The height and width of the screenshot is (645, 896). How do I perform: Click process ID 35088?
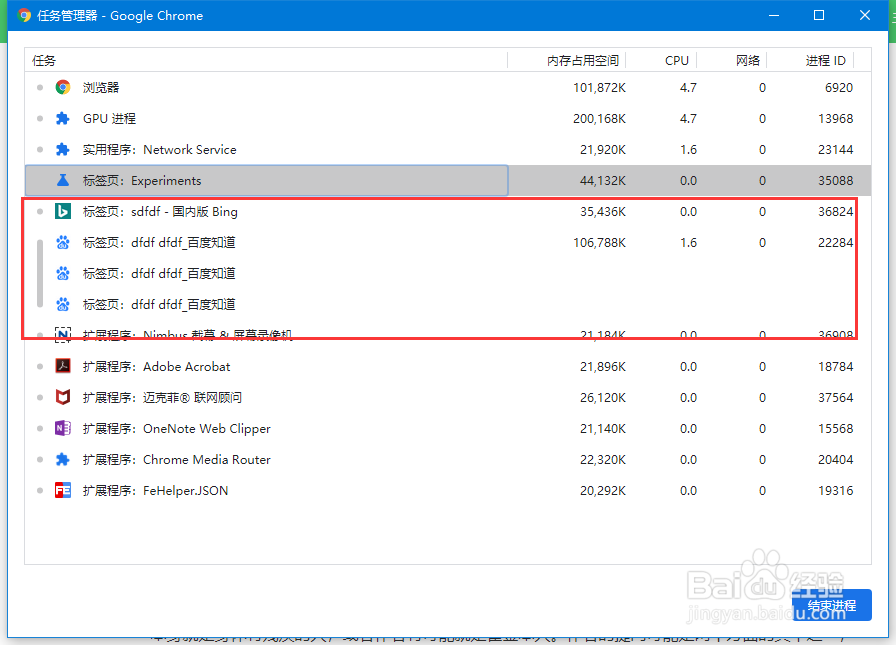click(x=835, y=180)
